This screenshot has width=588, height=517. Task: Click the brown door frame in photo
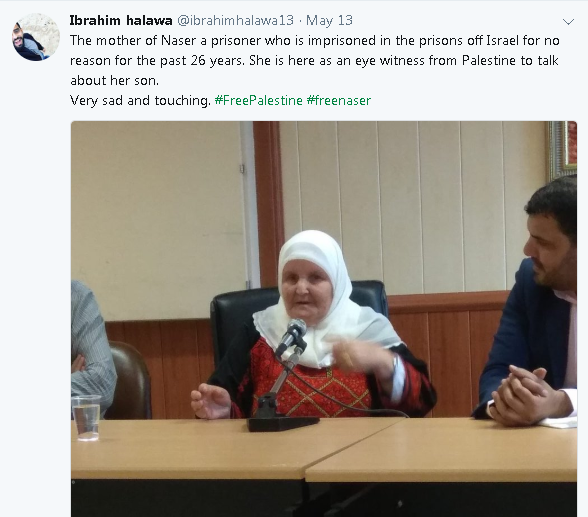[267, 202]
